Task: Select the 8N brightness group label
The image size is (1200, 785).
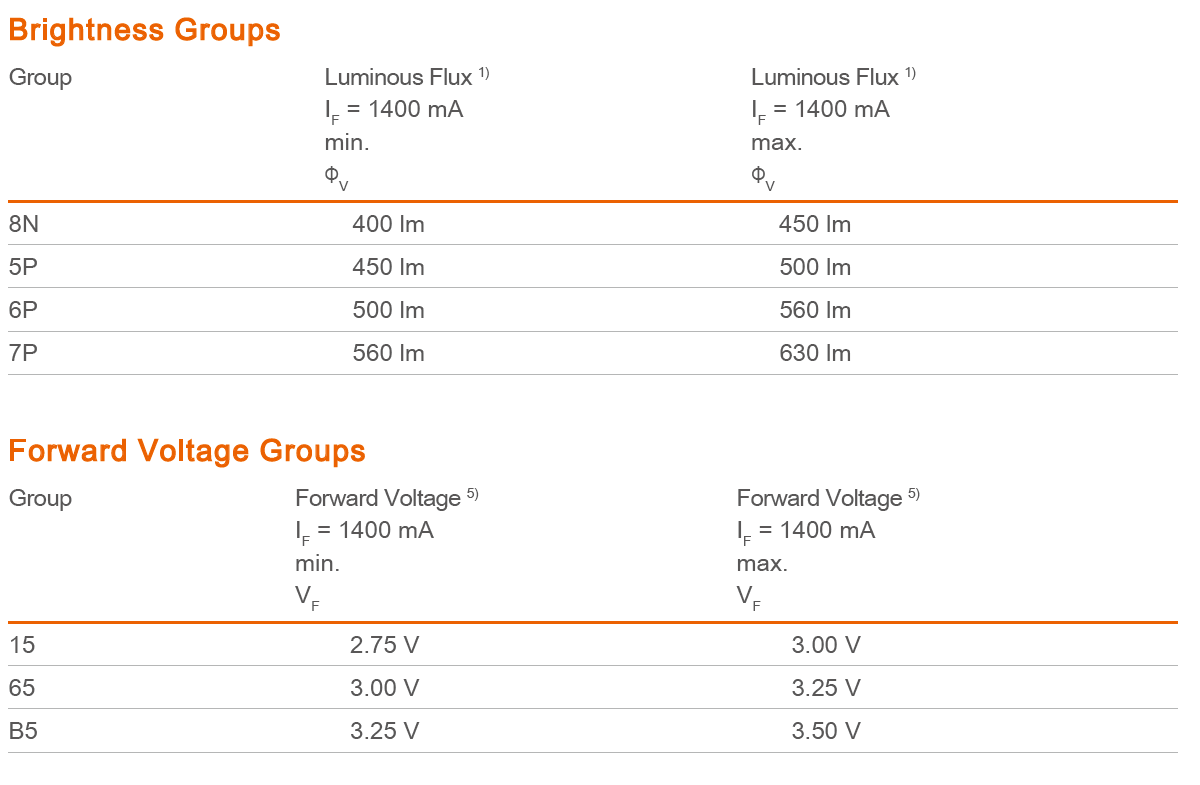Action: coord(24,224)
